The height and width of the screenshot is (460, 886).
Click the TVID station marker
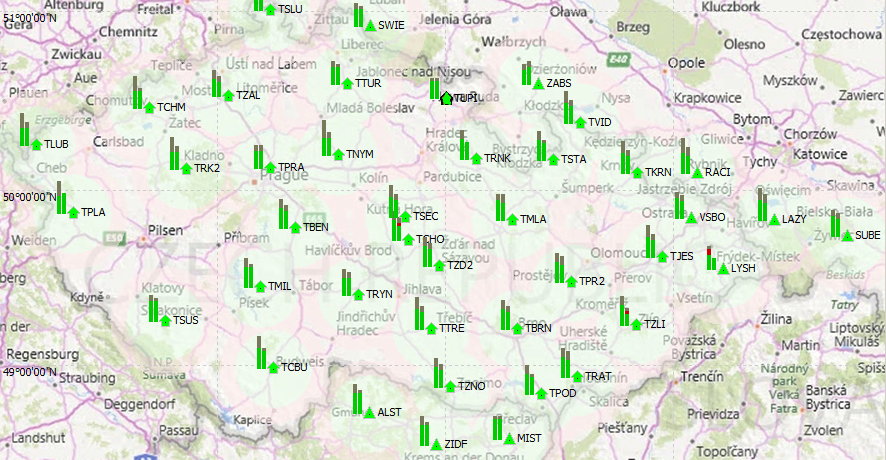click(580, 122)
